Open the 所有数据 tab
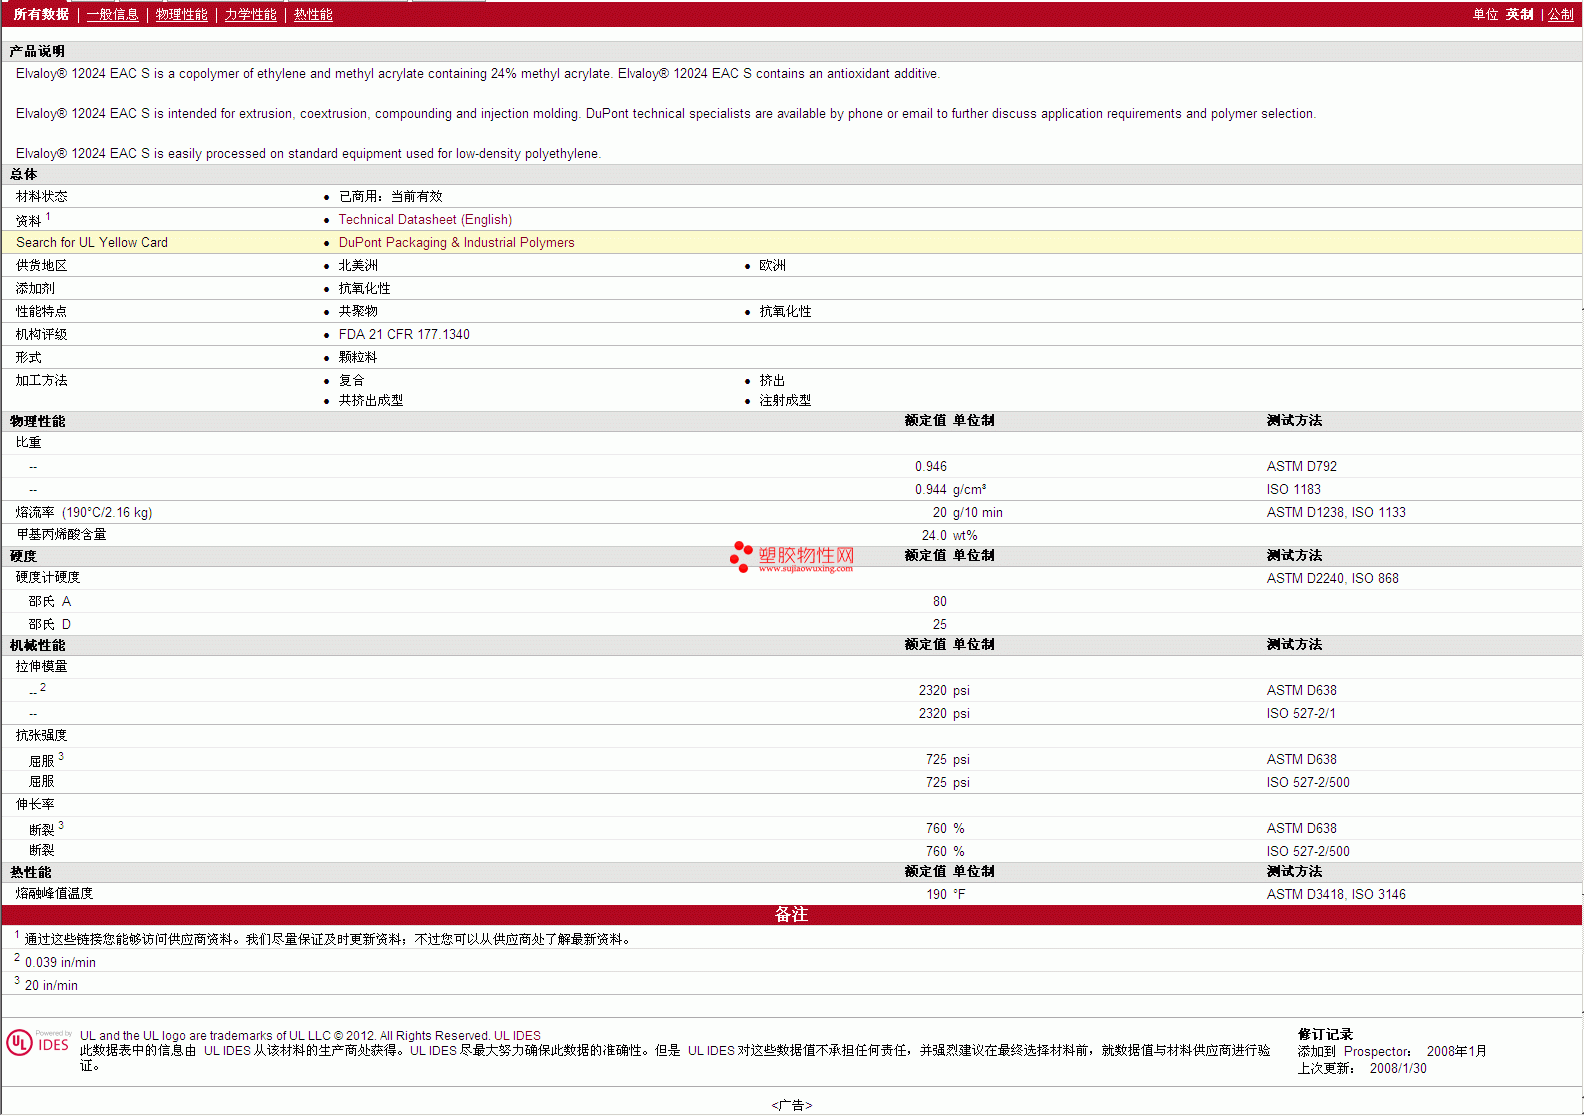Viewport: 1584px width, 1116px height. [41, 14]
